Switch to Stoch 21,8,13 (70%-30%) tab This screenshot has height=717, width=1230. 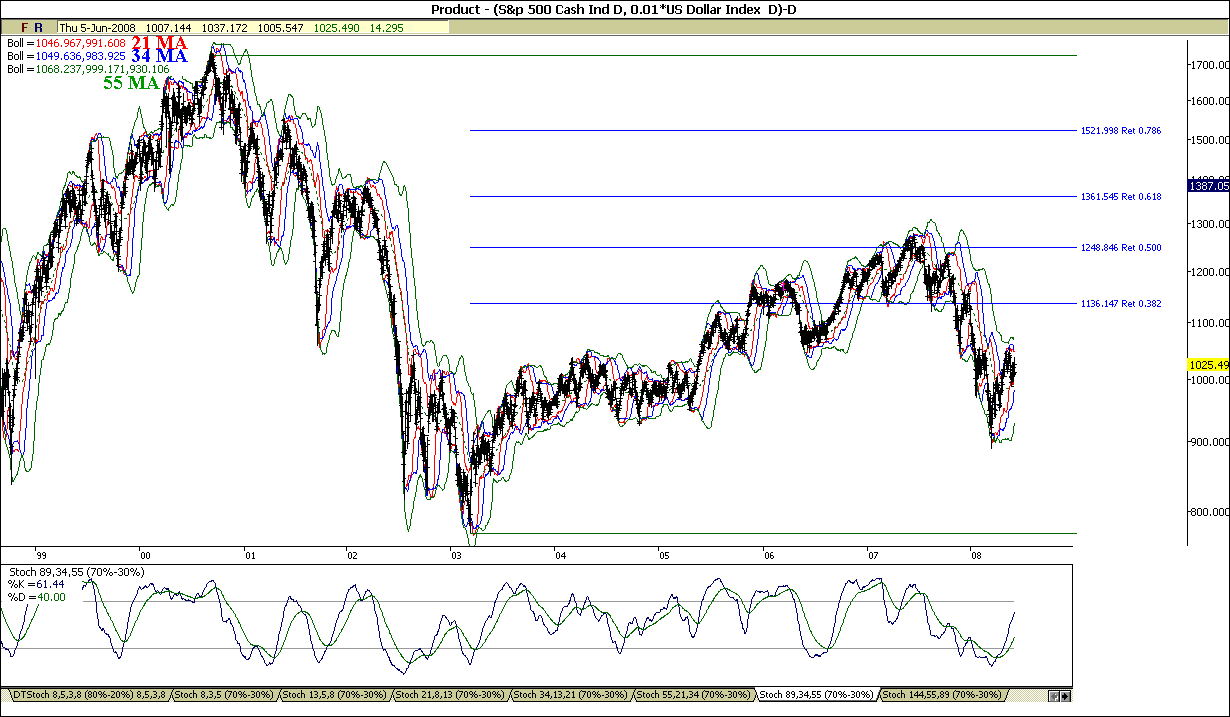pyautogui.click(x=452, y=694)
